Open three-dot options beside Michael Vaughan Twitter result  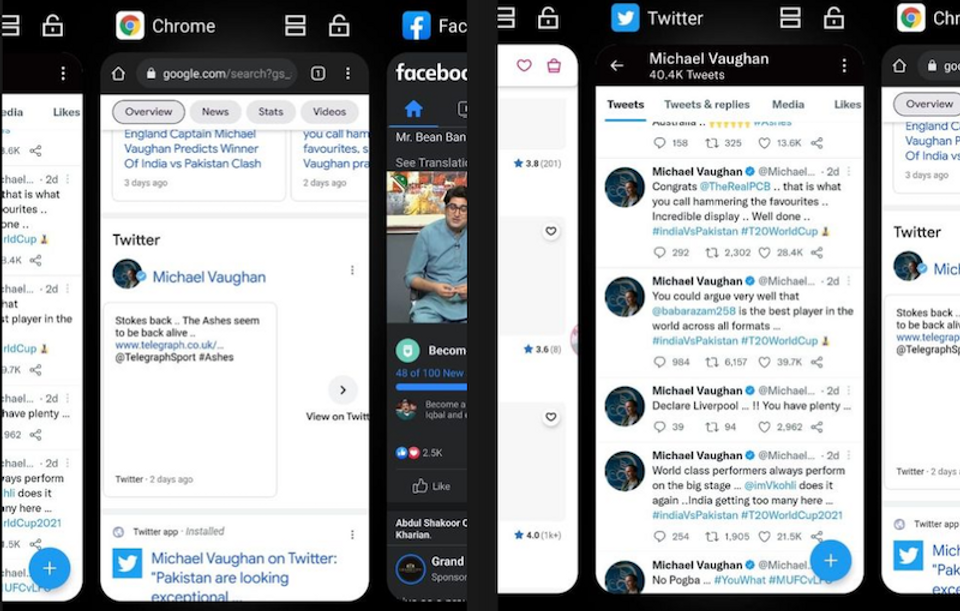point(352,270)
